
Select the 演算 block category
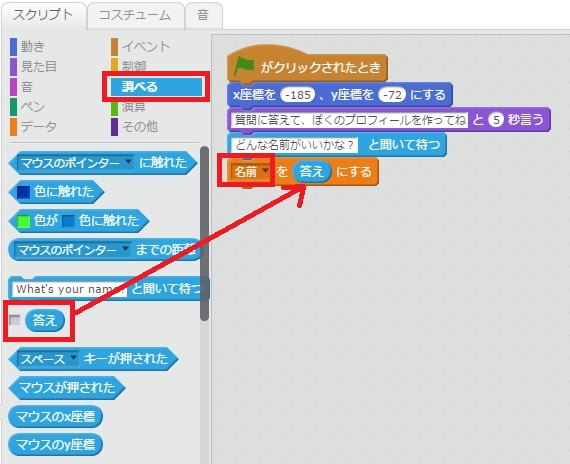click(134, 107)
